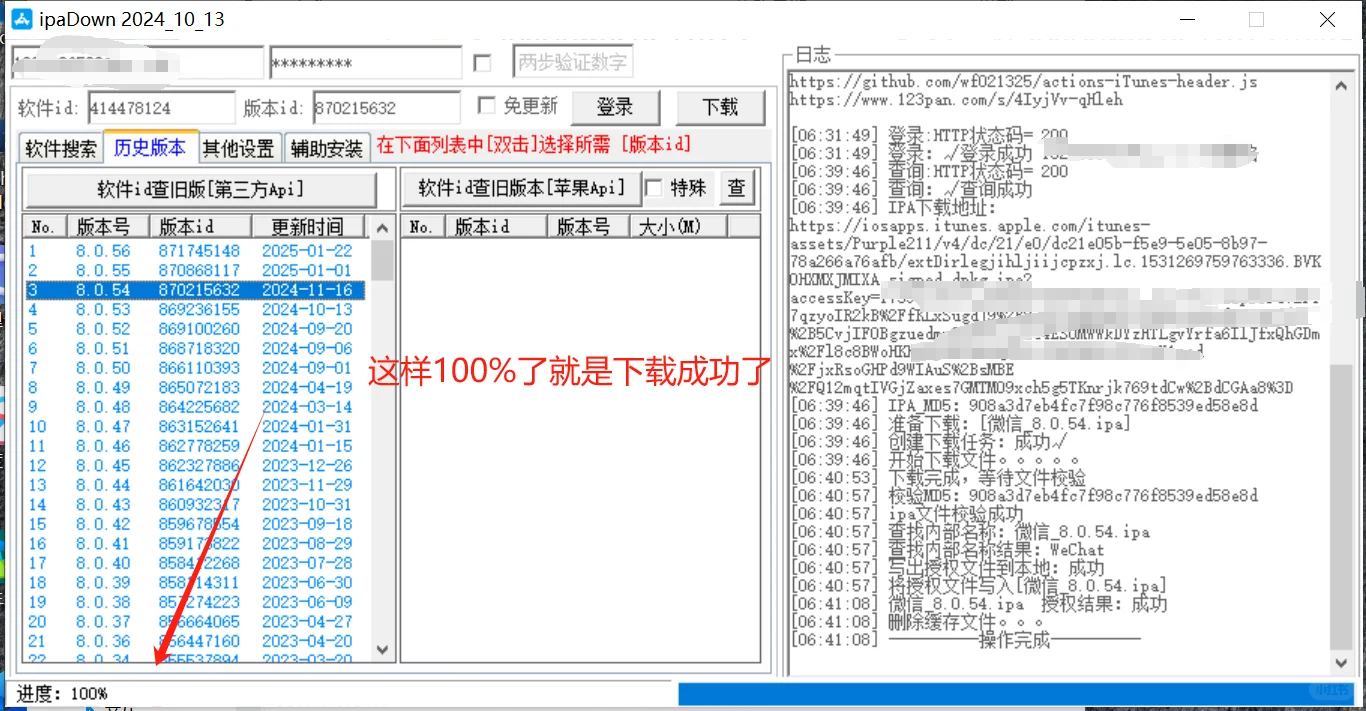
Task: Click the 下载 download button
Action: point(720,106)
